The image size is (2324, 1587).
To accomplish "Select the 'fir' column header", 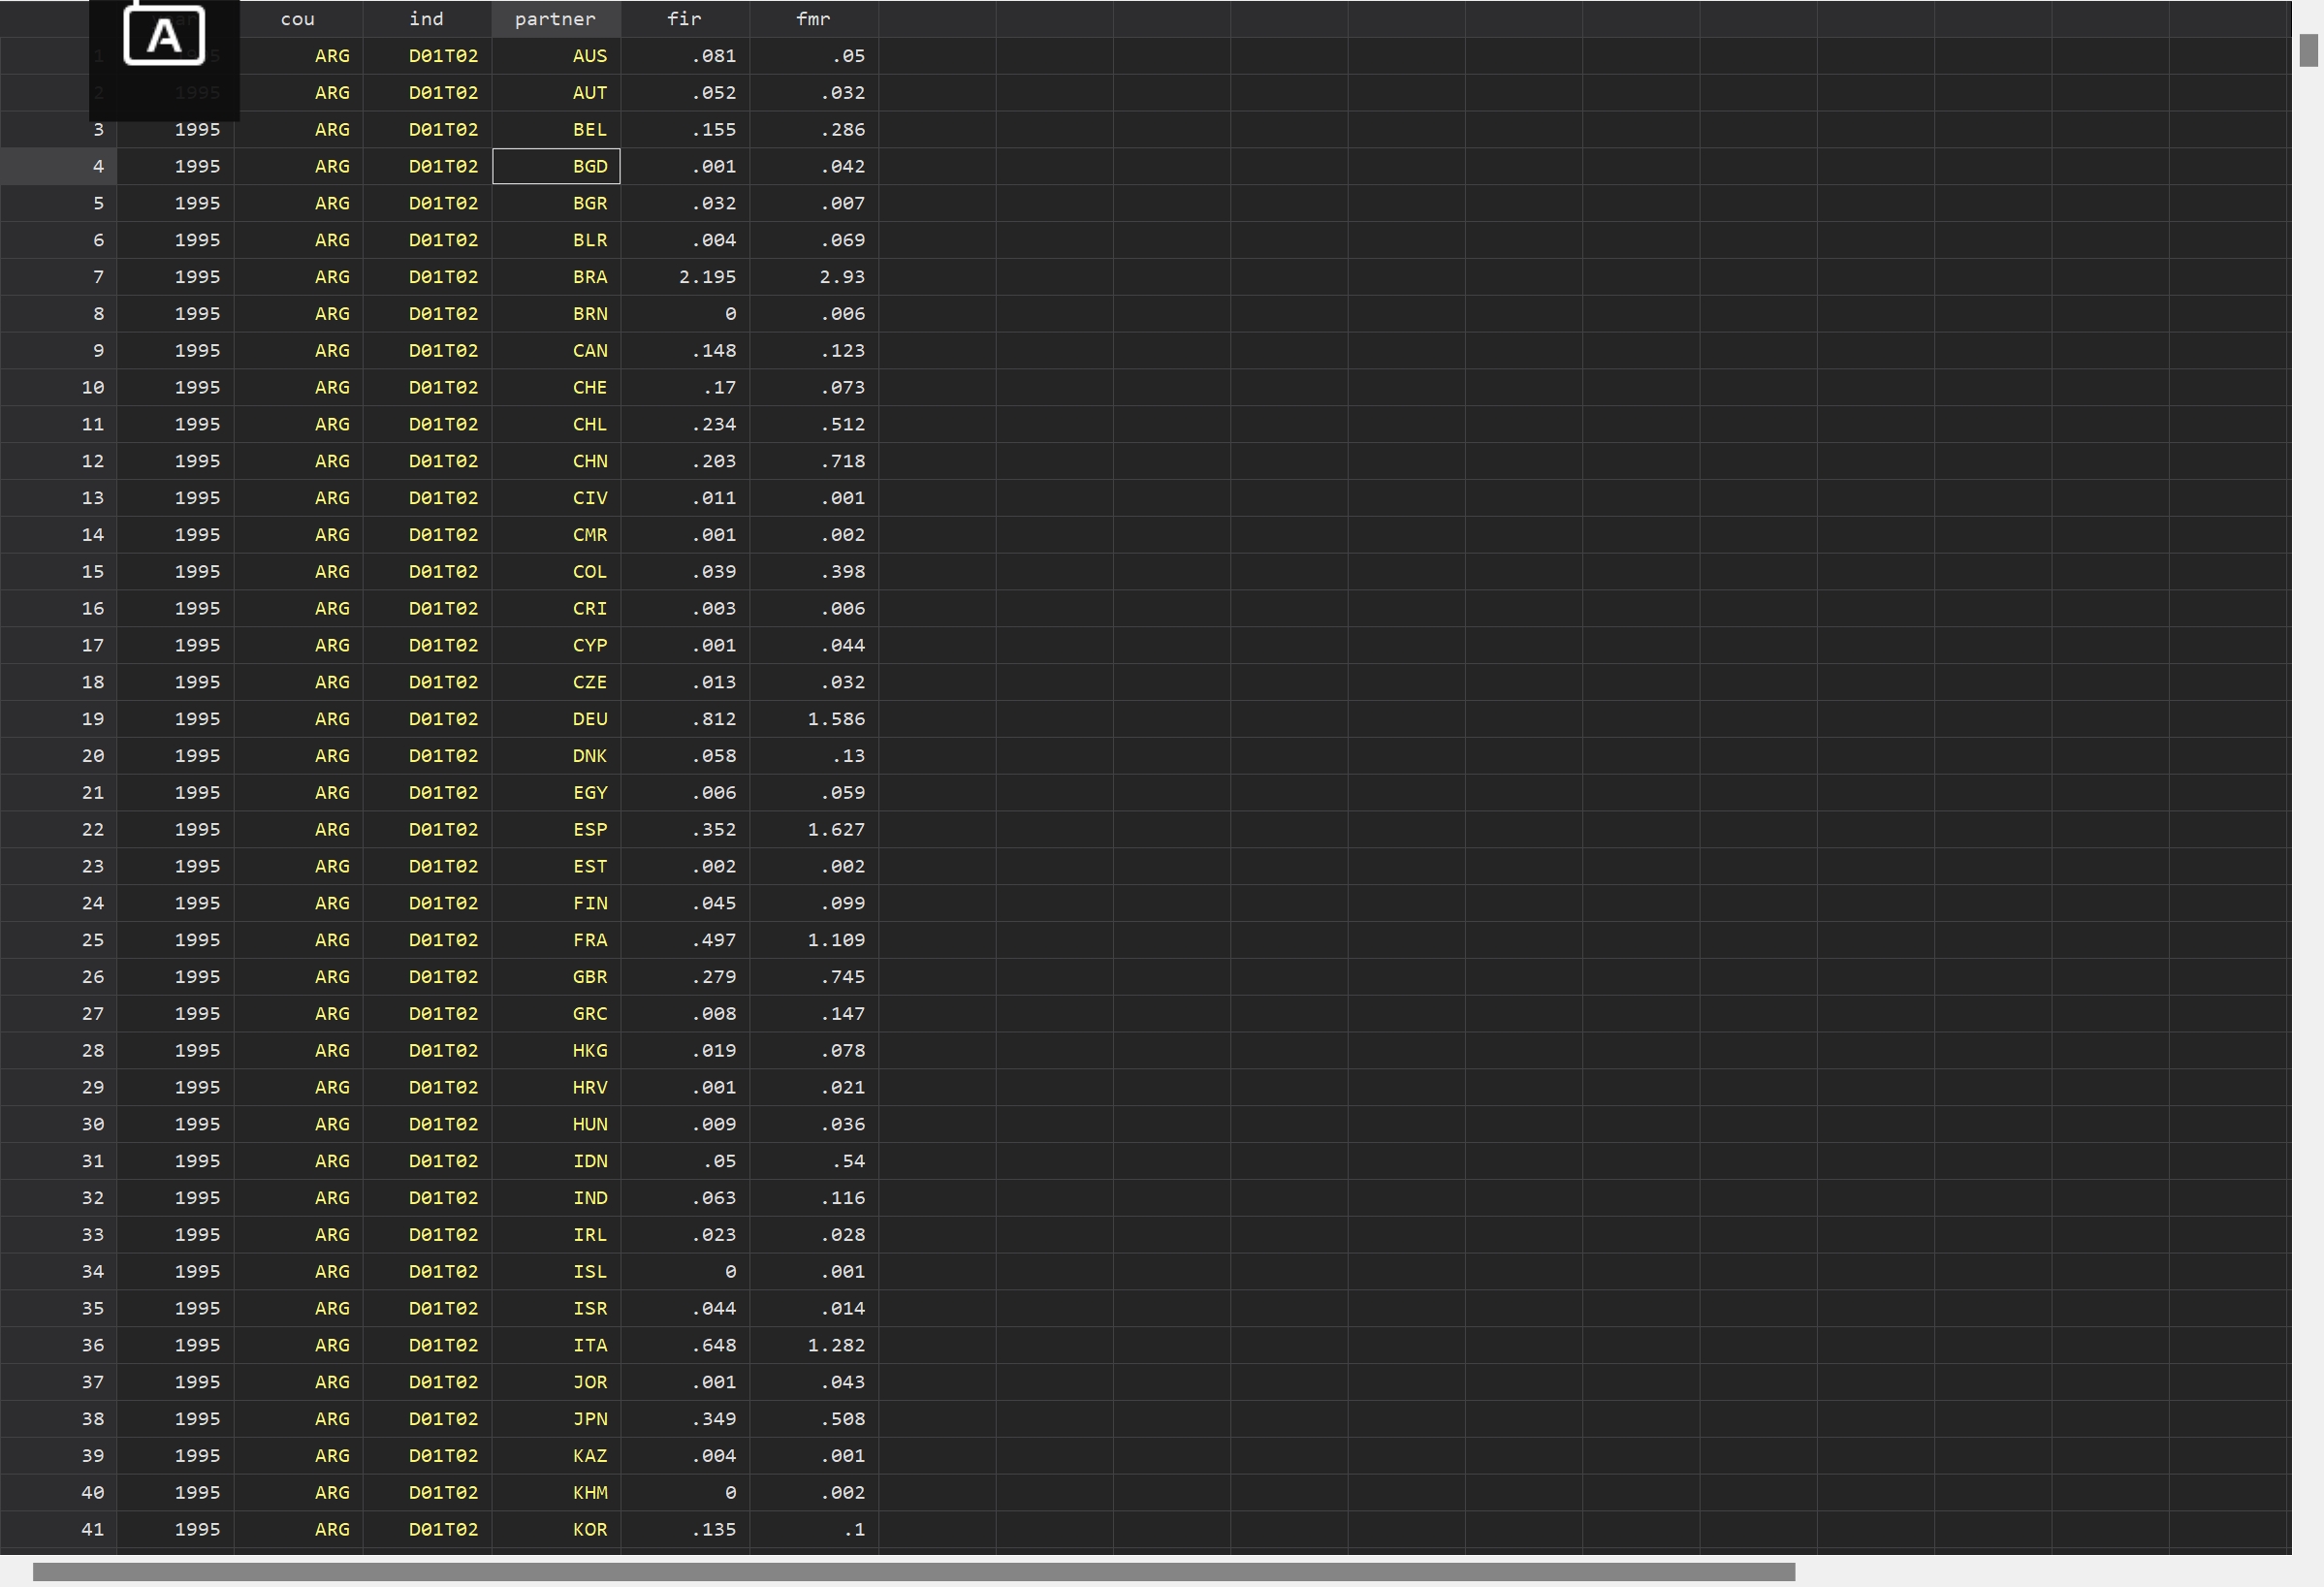I will tap(684, 19).
